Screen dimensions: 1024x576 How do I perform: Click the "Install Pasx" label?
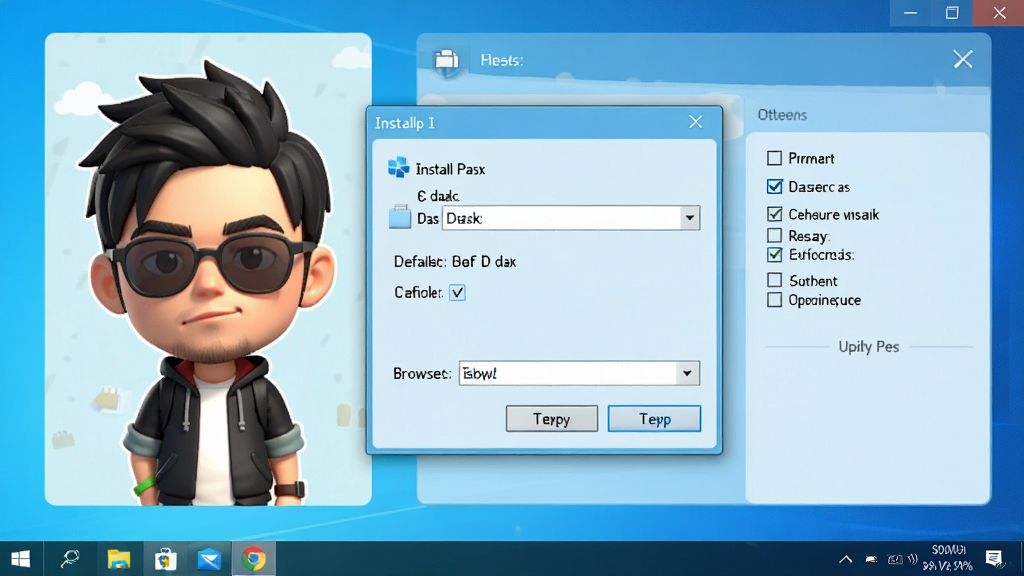pyautogui.click(x=451, y=169)
